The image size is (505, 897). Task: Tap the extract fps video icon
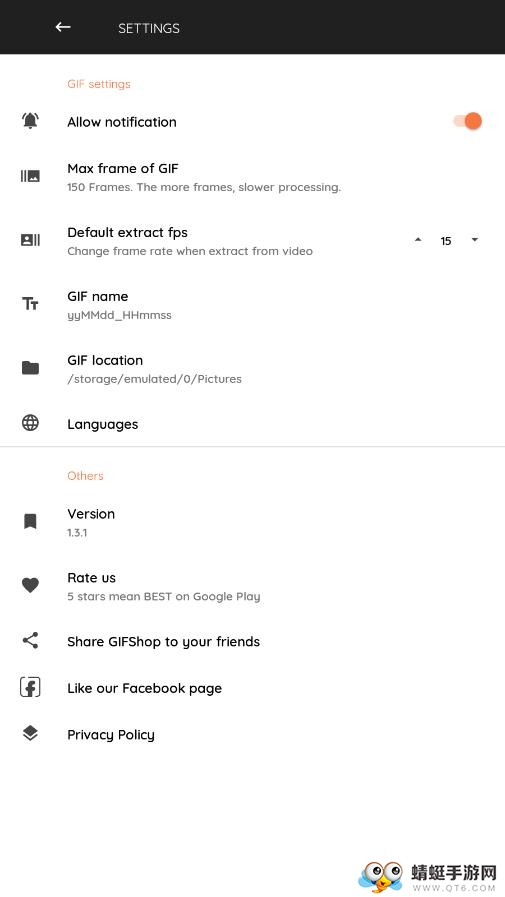point(30,240)
